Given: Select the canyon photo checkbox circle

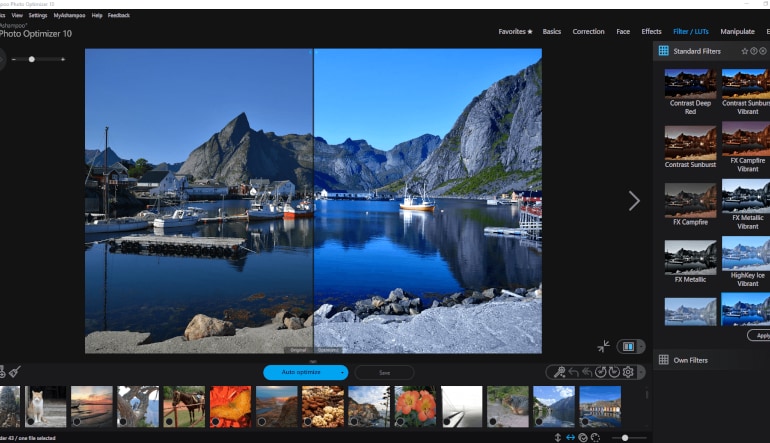Looking at the screenshot, I should (x=262, y=421).
